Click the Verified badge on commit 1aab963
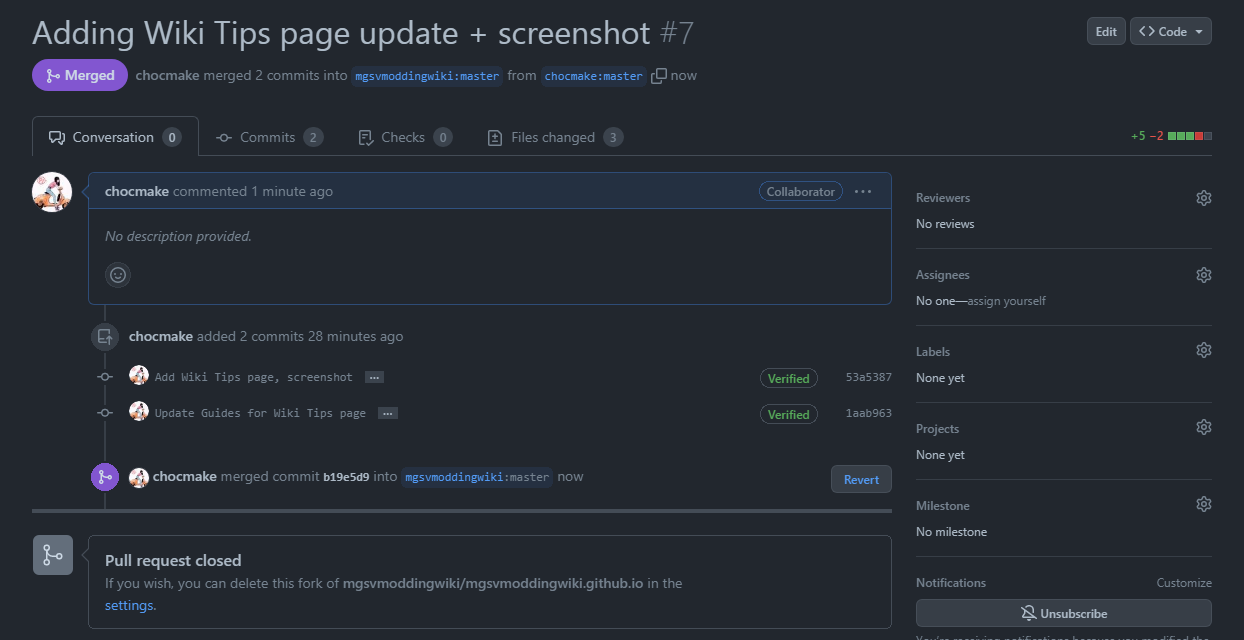The width and height of the screenshot is (1244, 640). [788, 414]
